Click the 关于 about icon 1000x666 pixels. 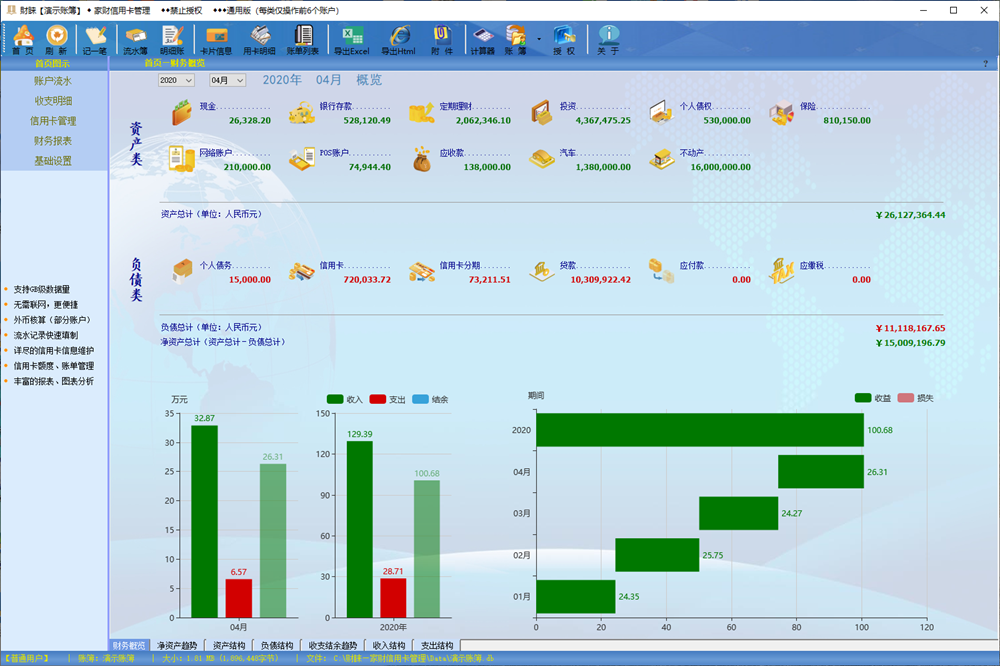(x=608, y=39)
